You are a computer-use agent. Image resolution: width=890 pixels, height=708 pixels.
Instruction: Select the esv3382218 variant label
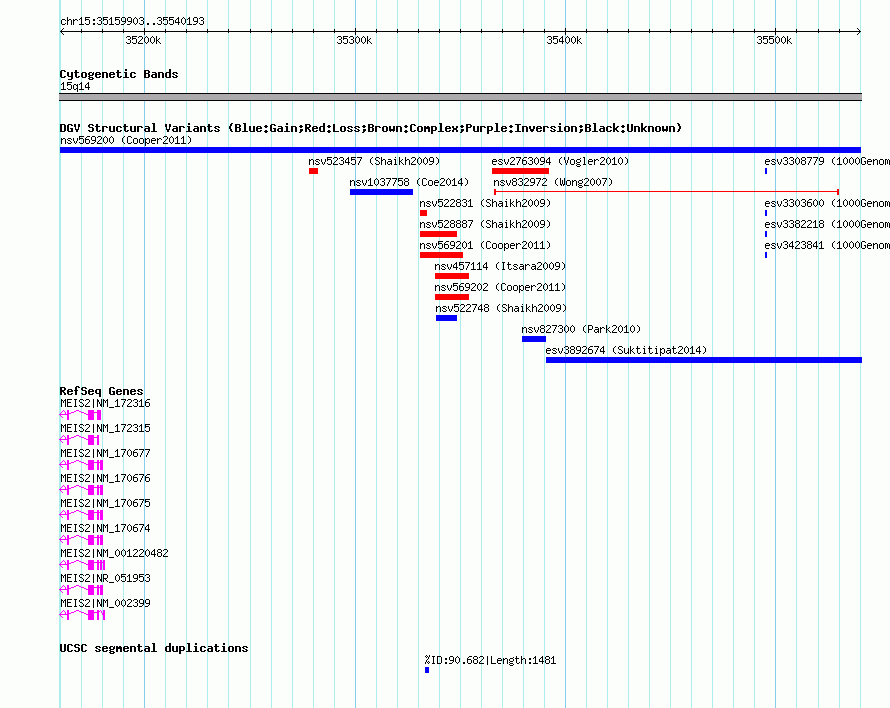coord(826,224)
